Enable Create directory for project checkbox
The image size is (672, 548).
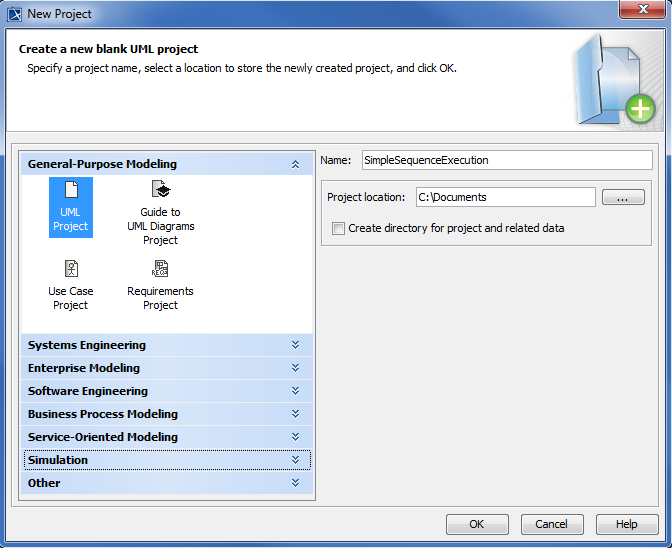[x=338, y=228]
